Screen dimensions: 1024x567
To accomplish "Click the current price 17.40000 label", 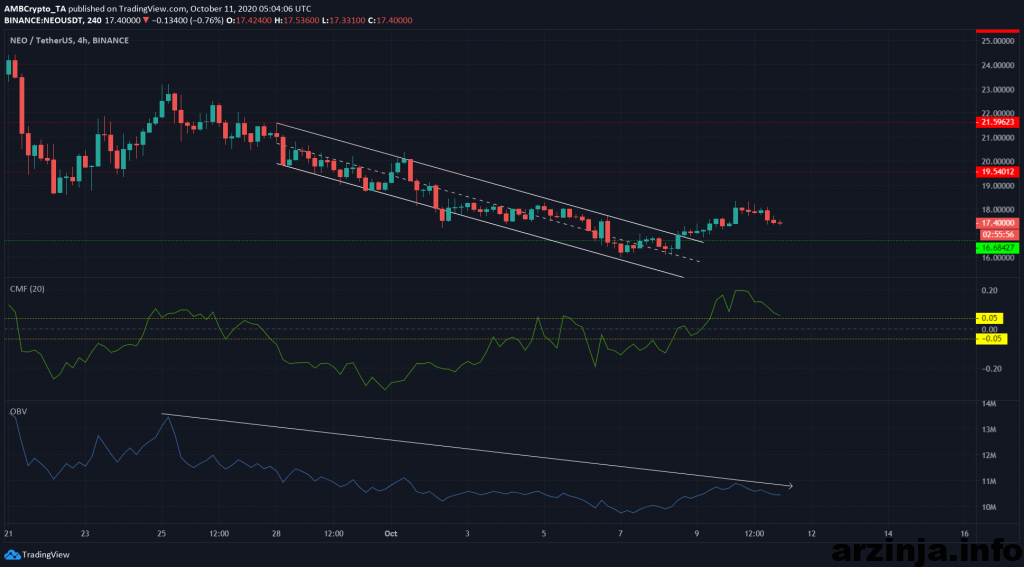I will [997, 223].
